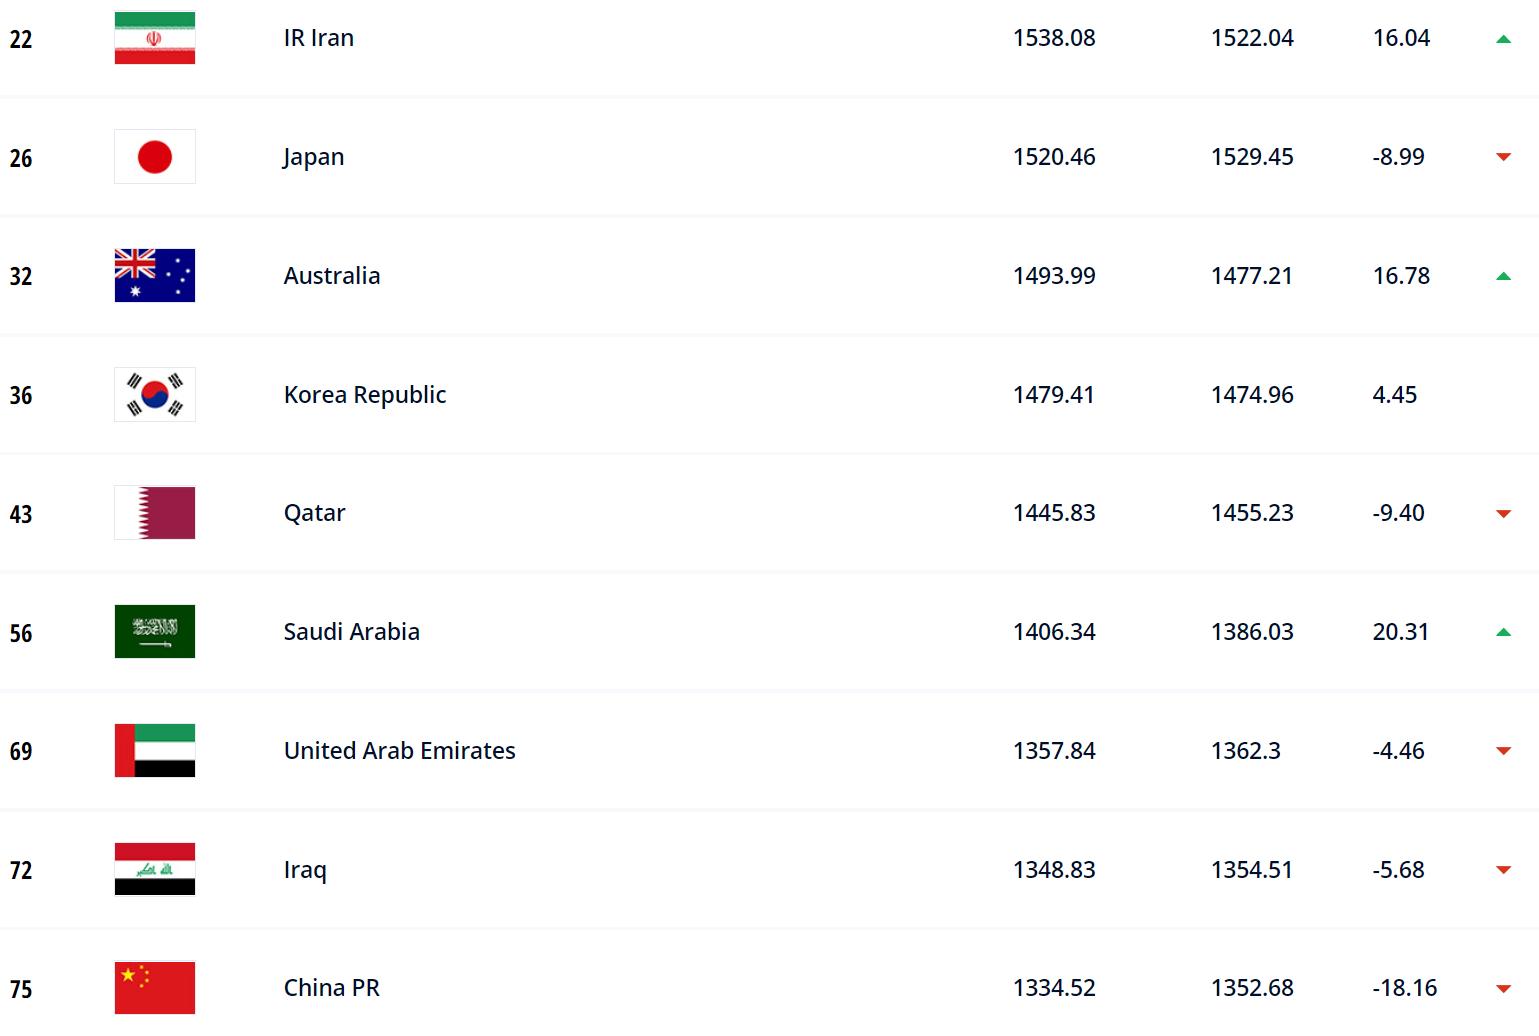Screen dimensions: 1539x1036
Task: Click the IR Iran flag icon
Action: (x=155, y=38)
